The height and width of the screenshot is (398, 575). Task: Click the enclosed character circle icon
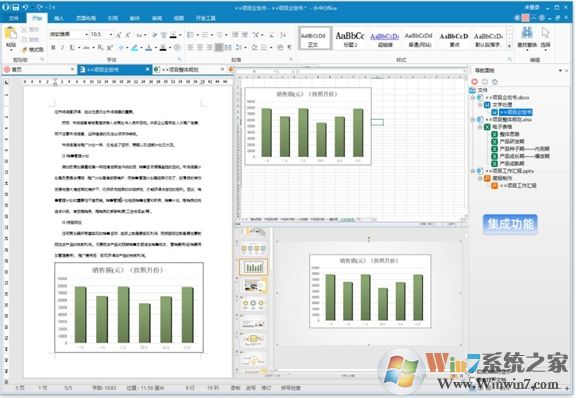177,48
